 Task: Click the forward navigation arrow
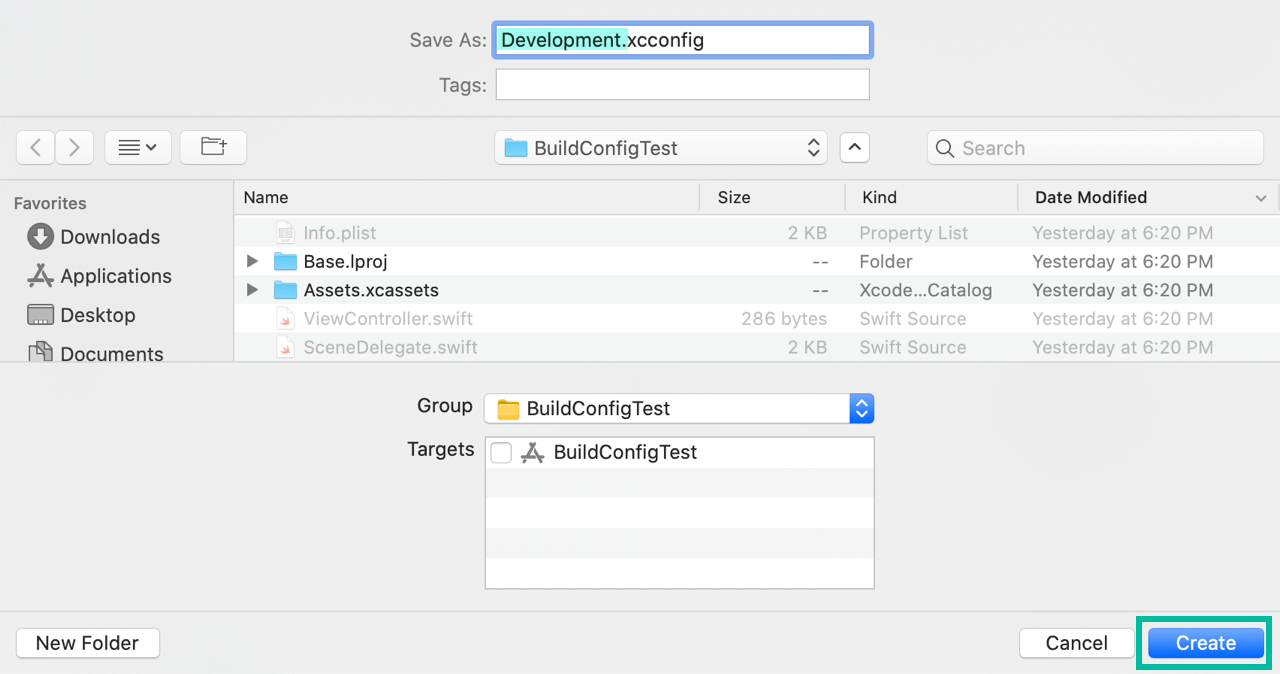point(74,148)
